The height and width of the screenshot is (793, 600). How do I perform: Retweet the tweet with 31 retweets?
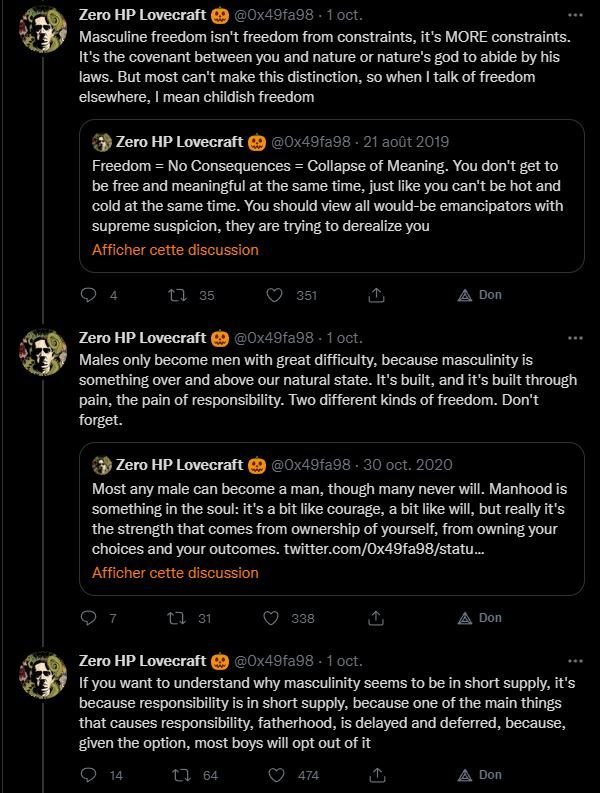coord(181,618)
